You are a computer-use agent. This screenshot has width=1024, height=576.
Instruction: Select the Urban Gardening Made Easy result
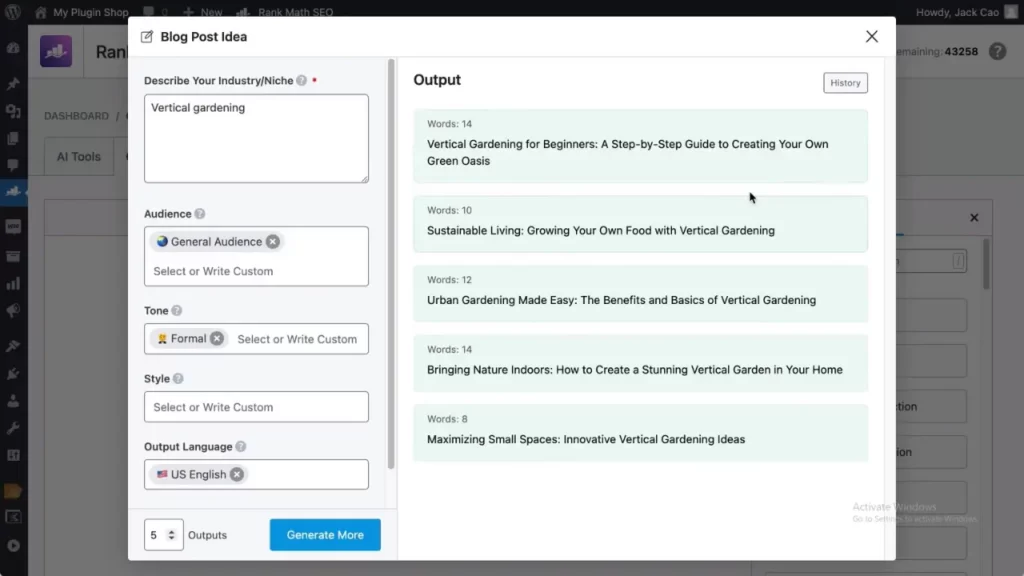(x=640, y=293)
